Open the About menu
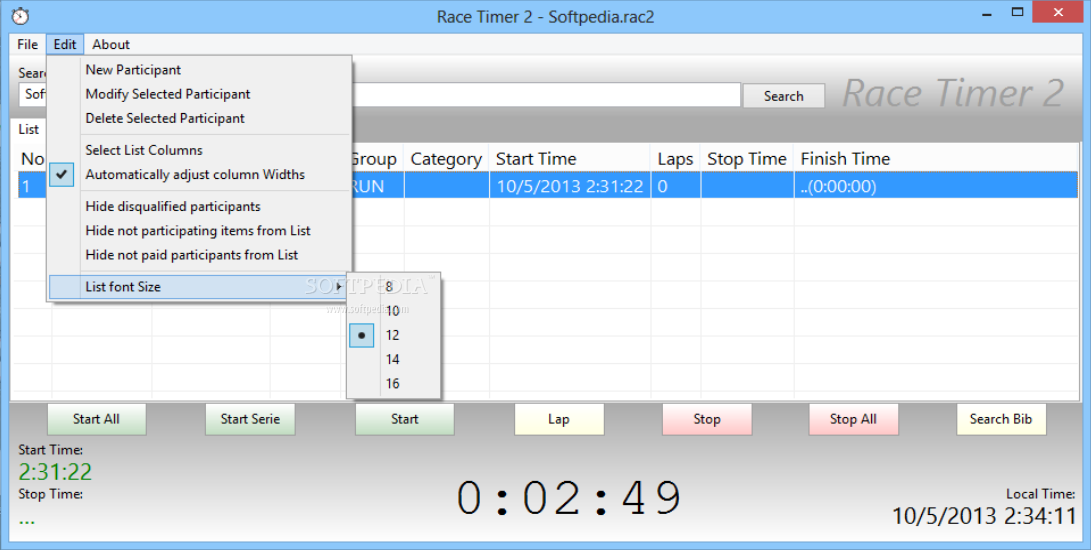Image resolution: width=1091 pixels, height=550 pixels. coord(111,45)
